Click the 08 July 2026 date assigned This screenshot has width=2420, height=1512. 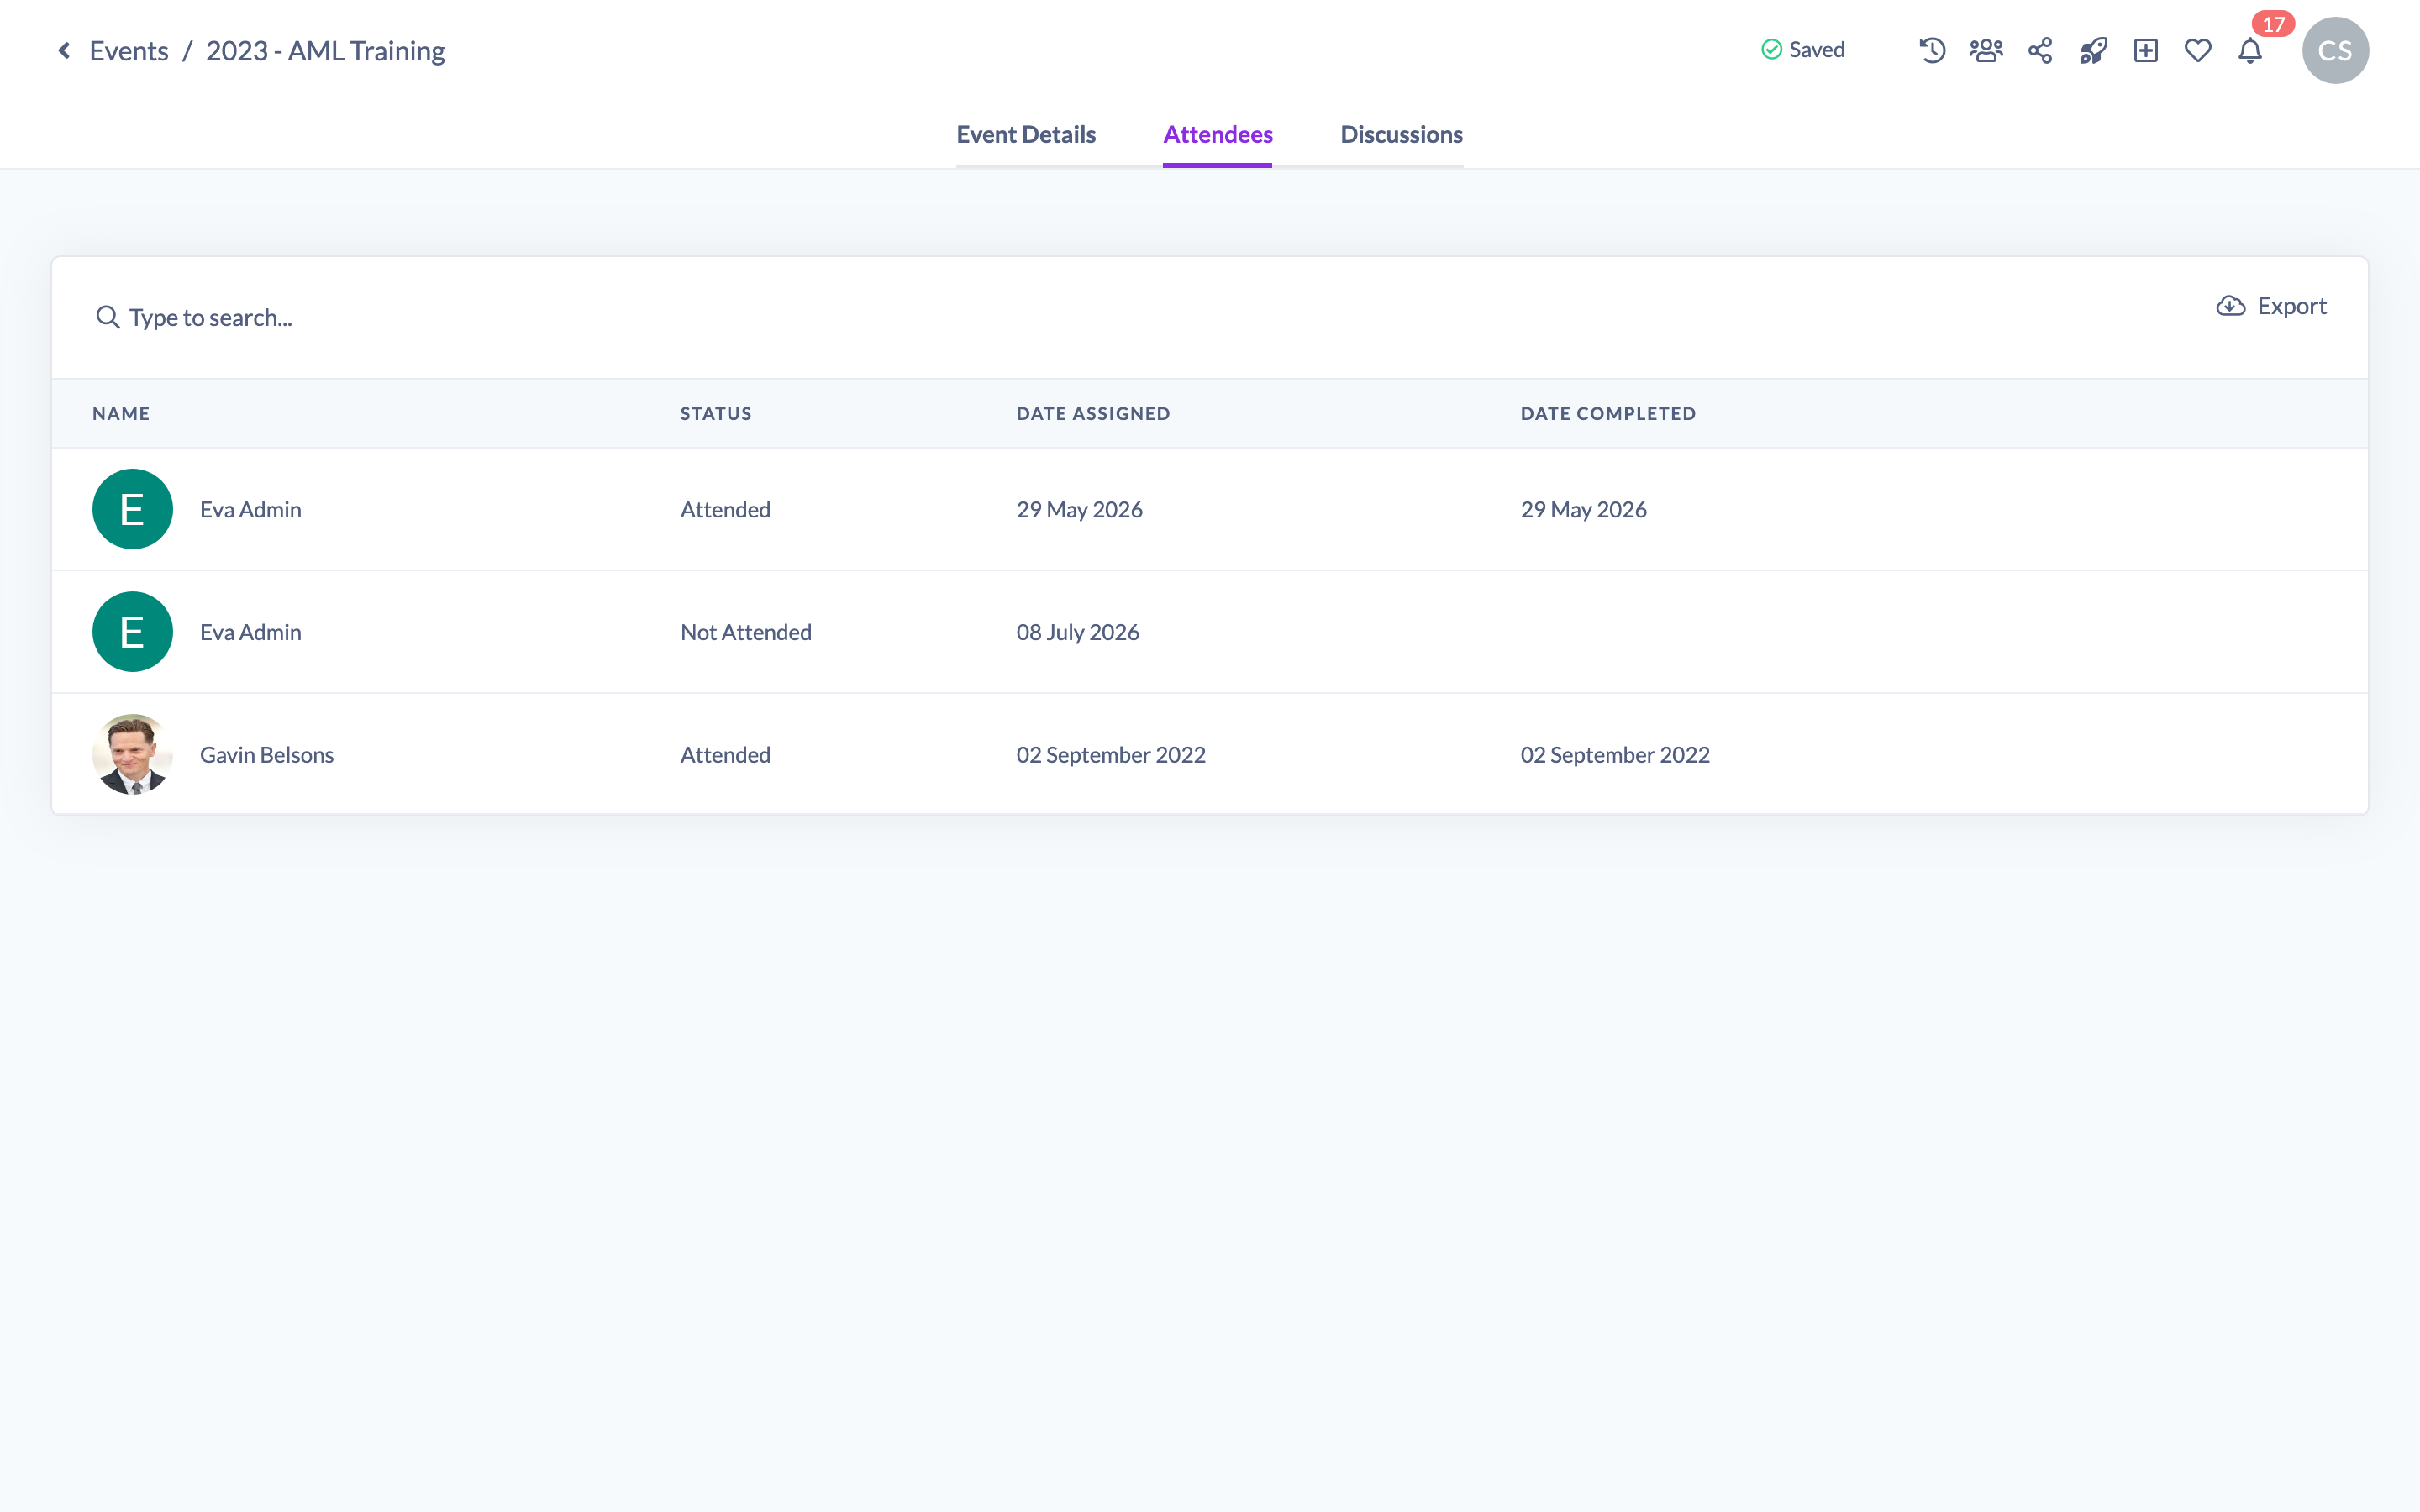point(1077,632)
